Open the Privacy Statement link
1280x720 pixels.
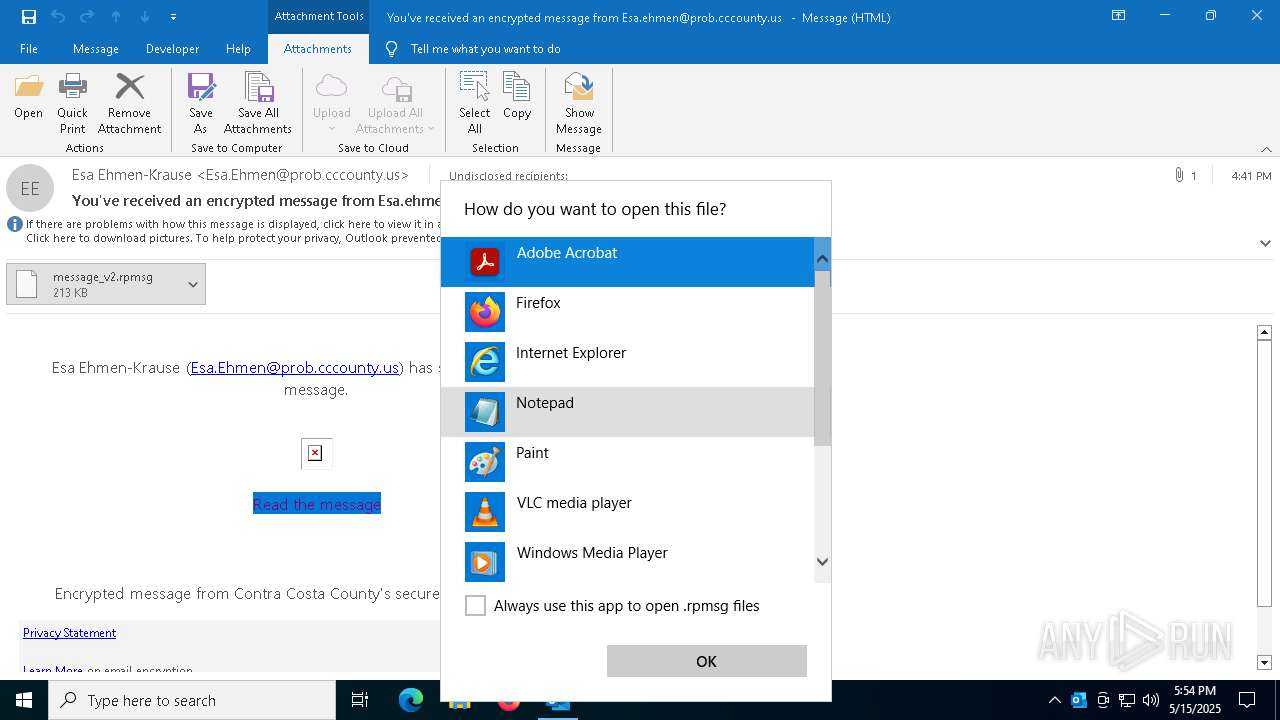(x=69, y=633)
